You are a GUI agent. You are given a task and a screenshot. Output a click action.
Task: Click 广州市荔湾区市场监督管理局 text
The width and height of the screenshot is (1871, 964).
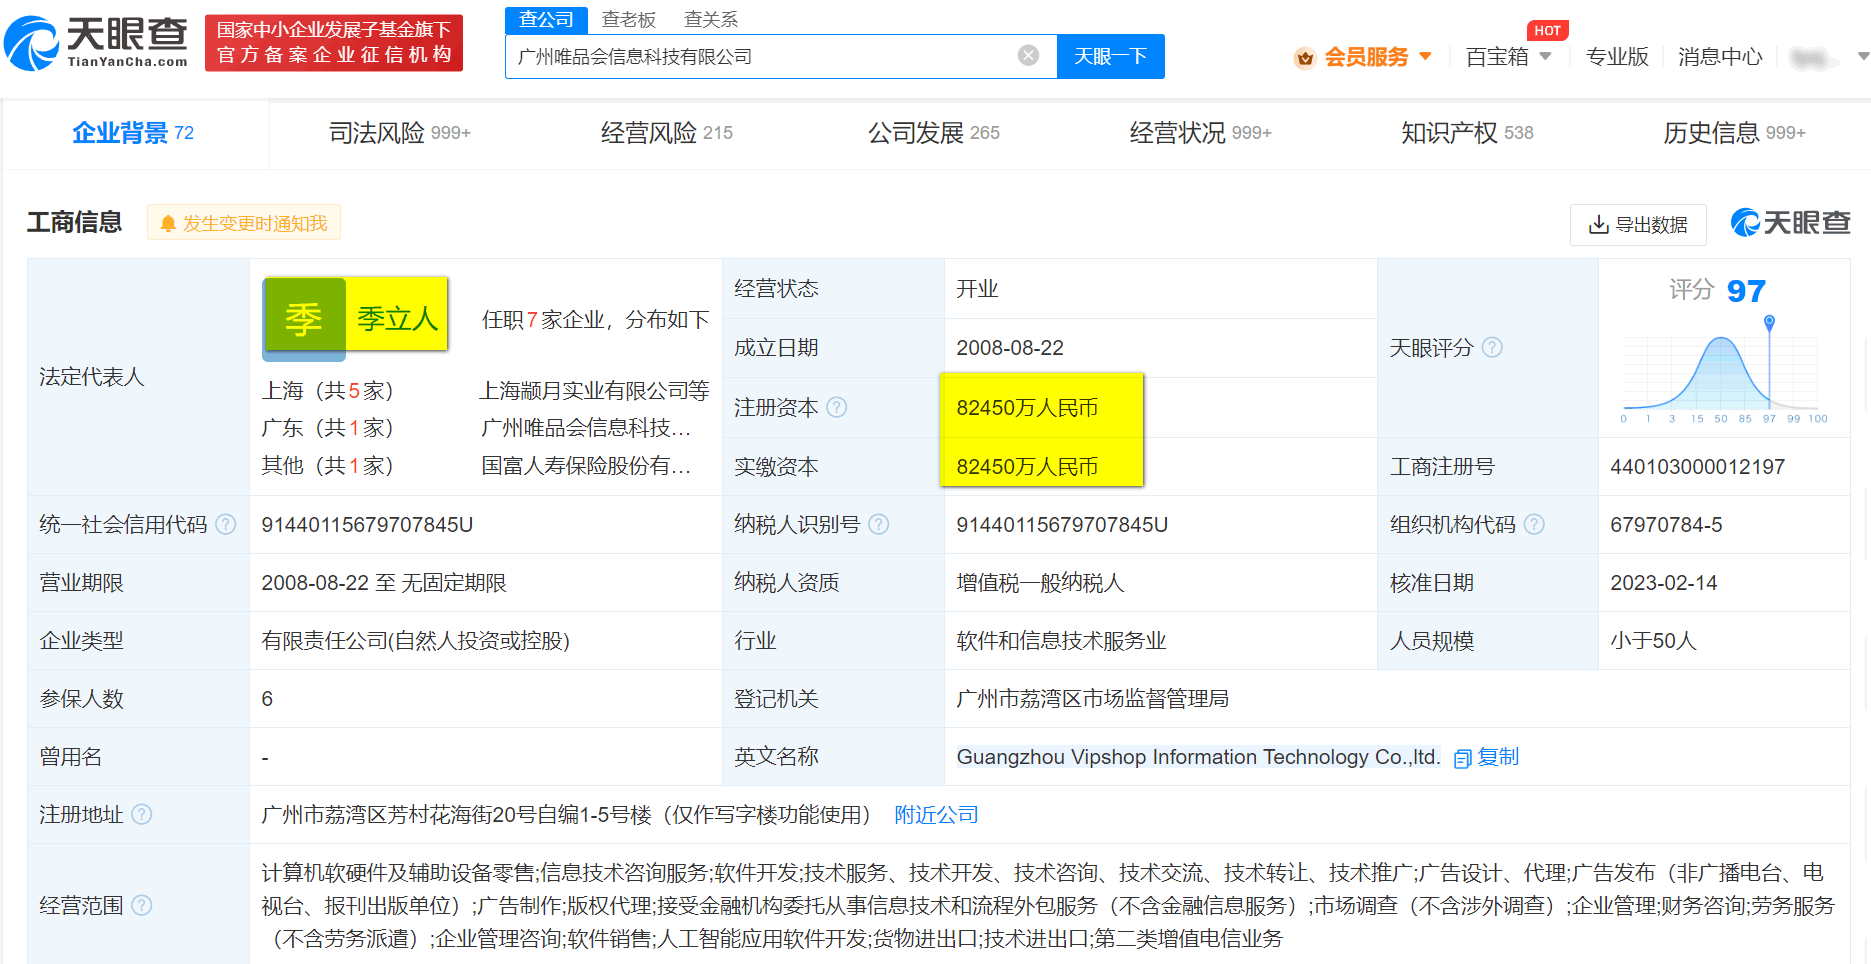pos(1092,699)
